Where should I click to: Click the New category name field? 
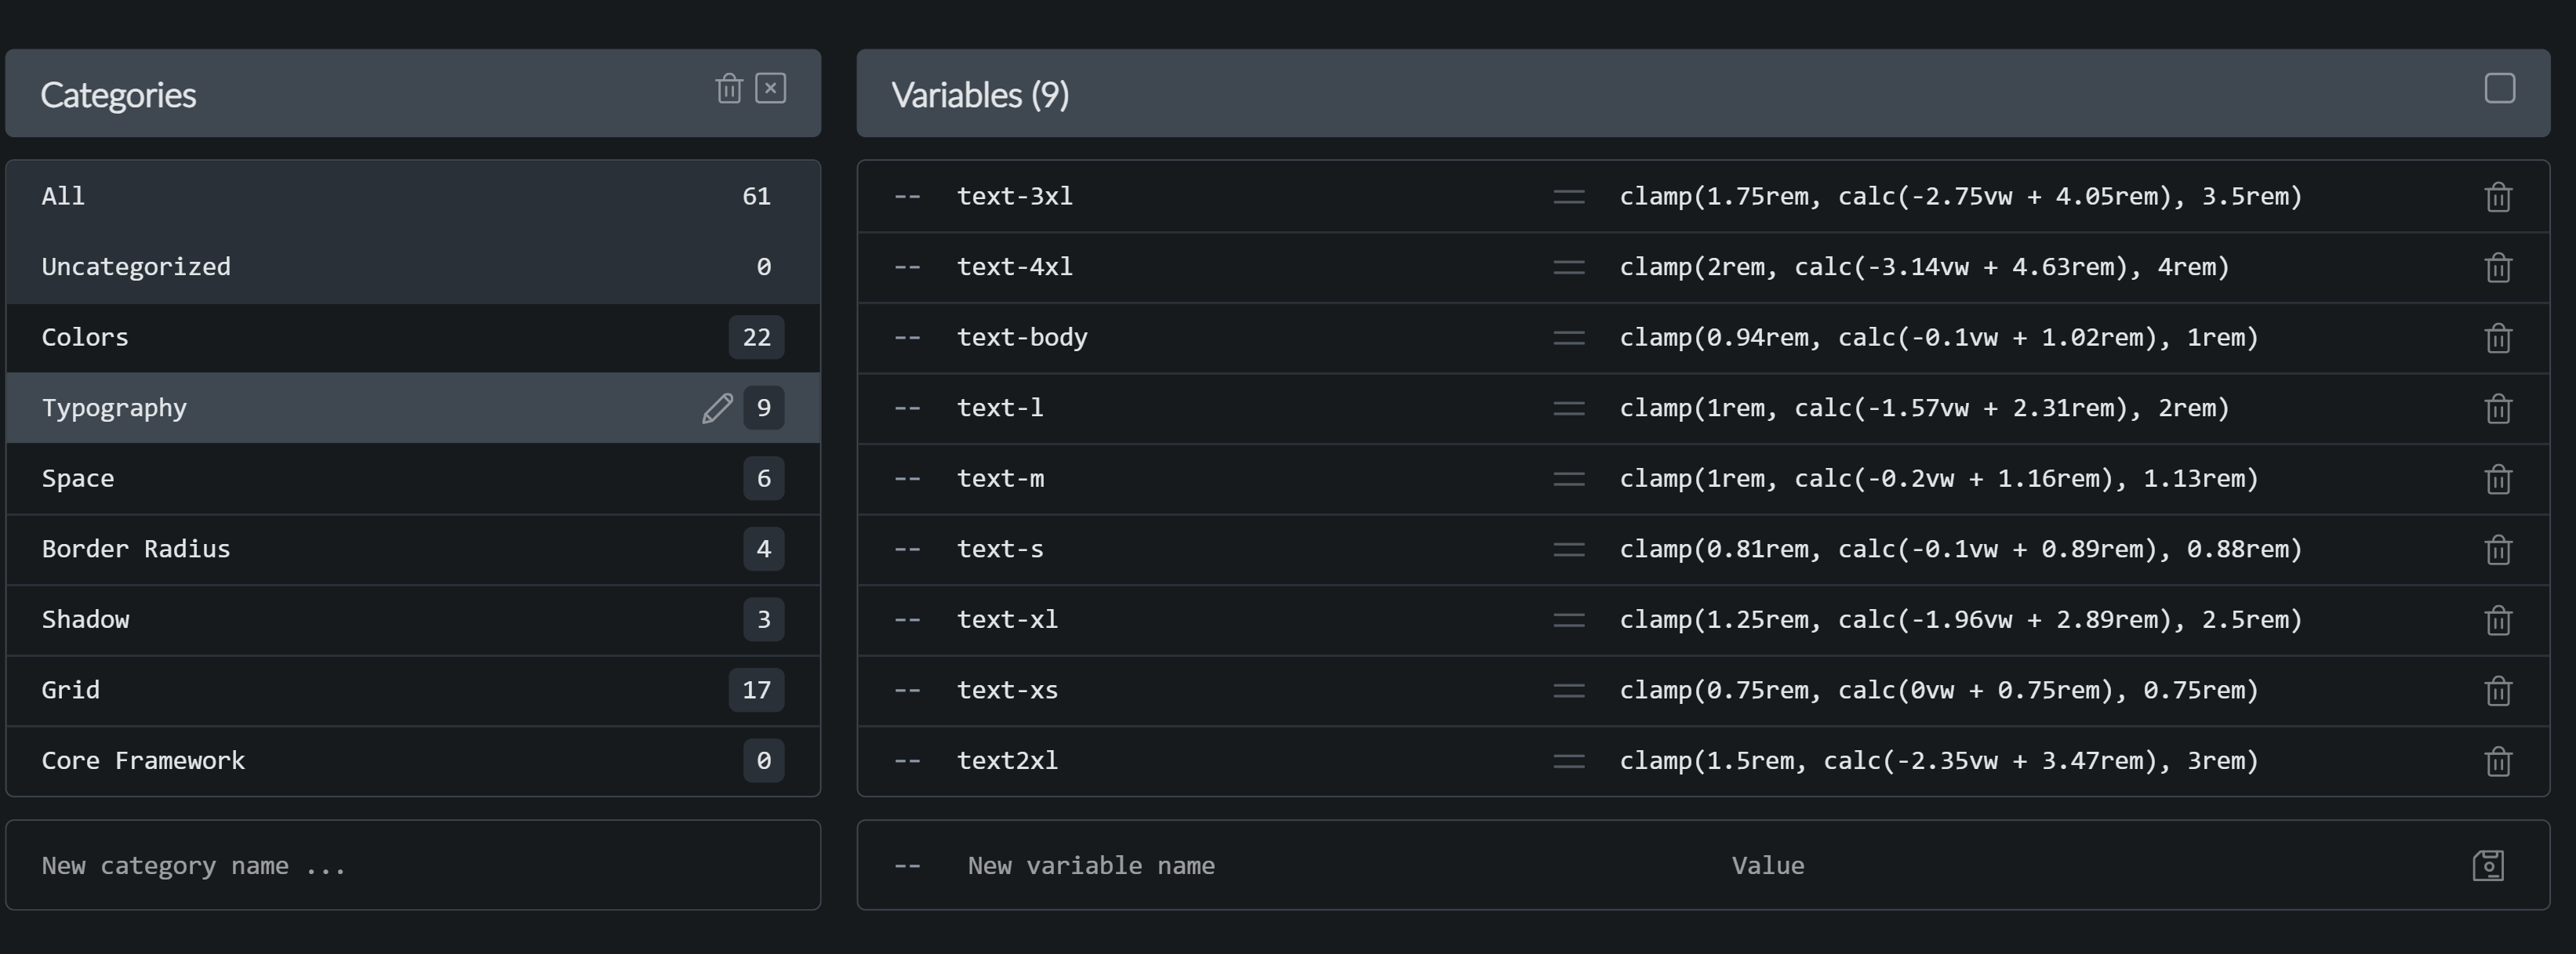point(413,866)
